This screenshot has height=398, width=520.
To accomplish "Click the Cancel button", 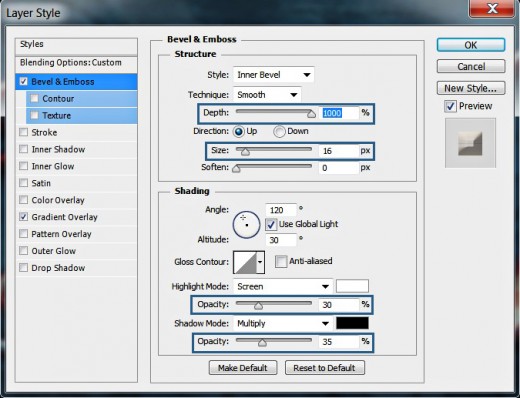I will pos(471,66).
